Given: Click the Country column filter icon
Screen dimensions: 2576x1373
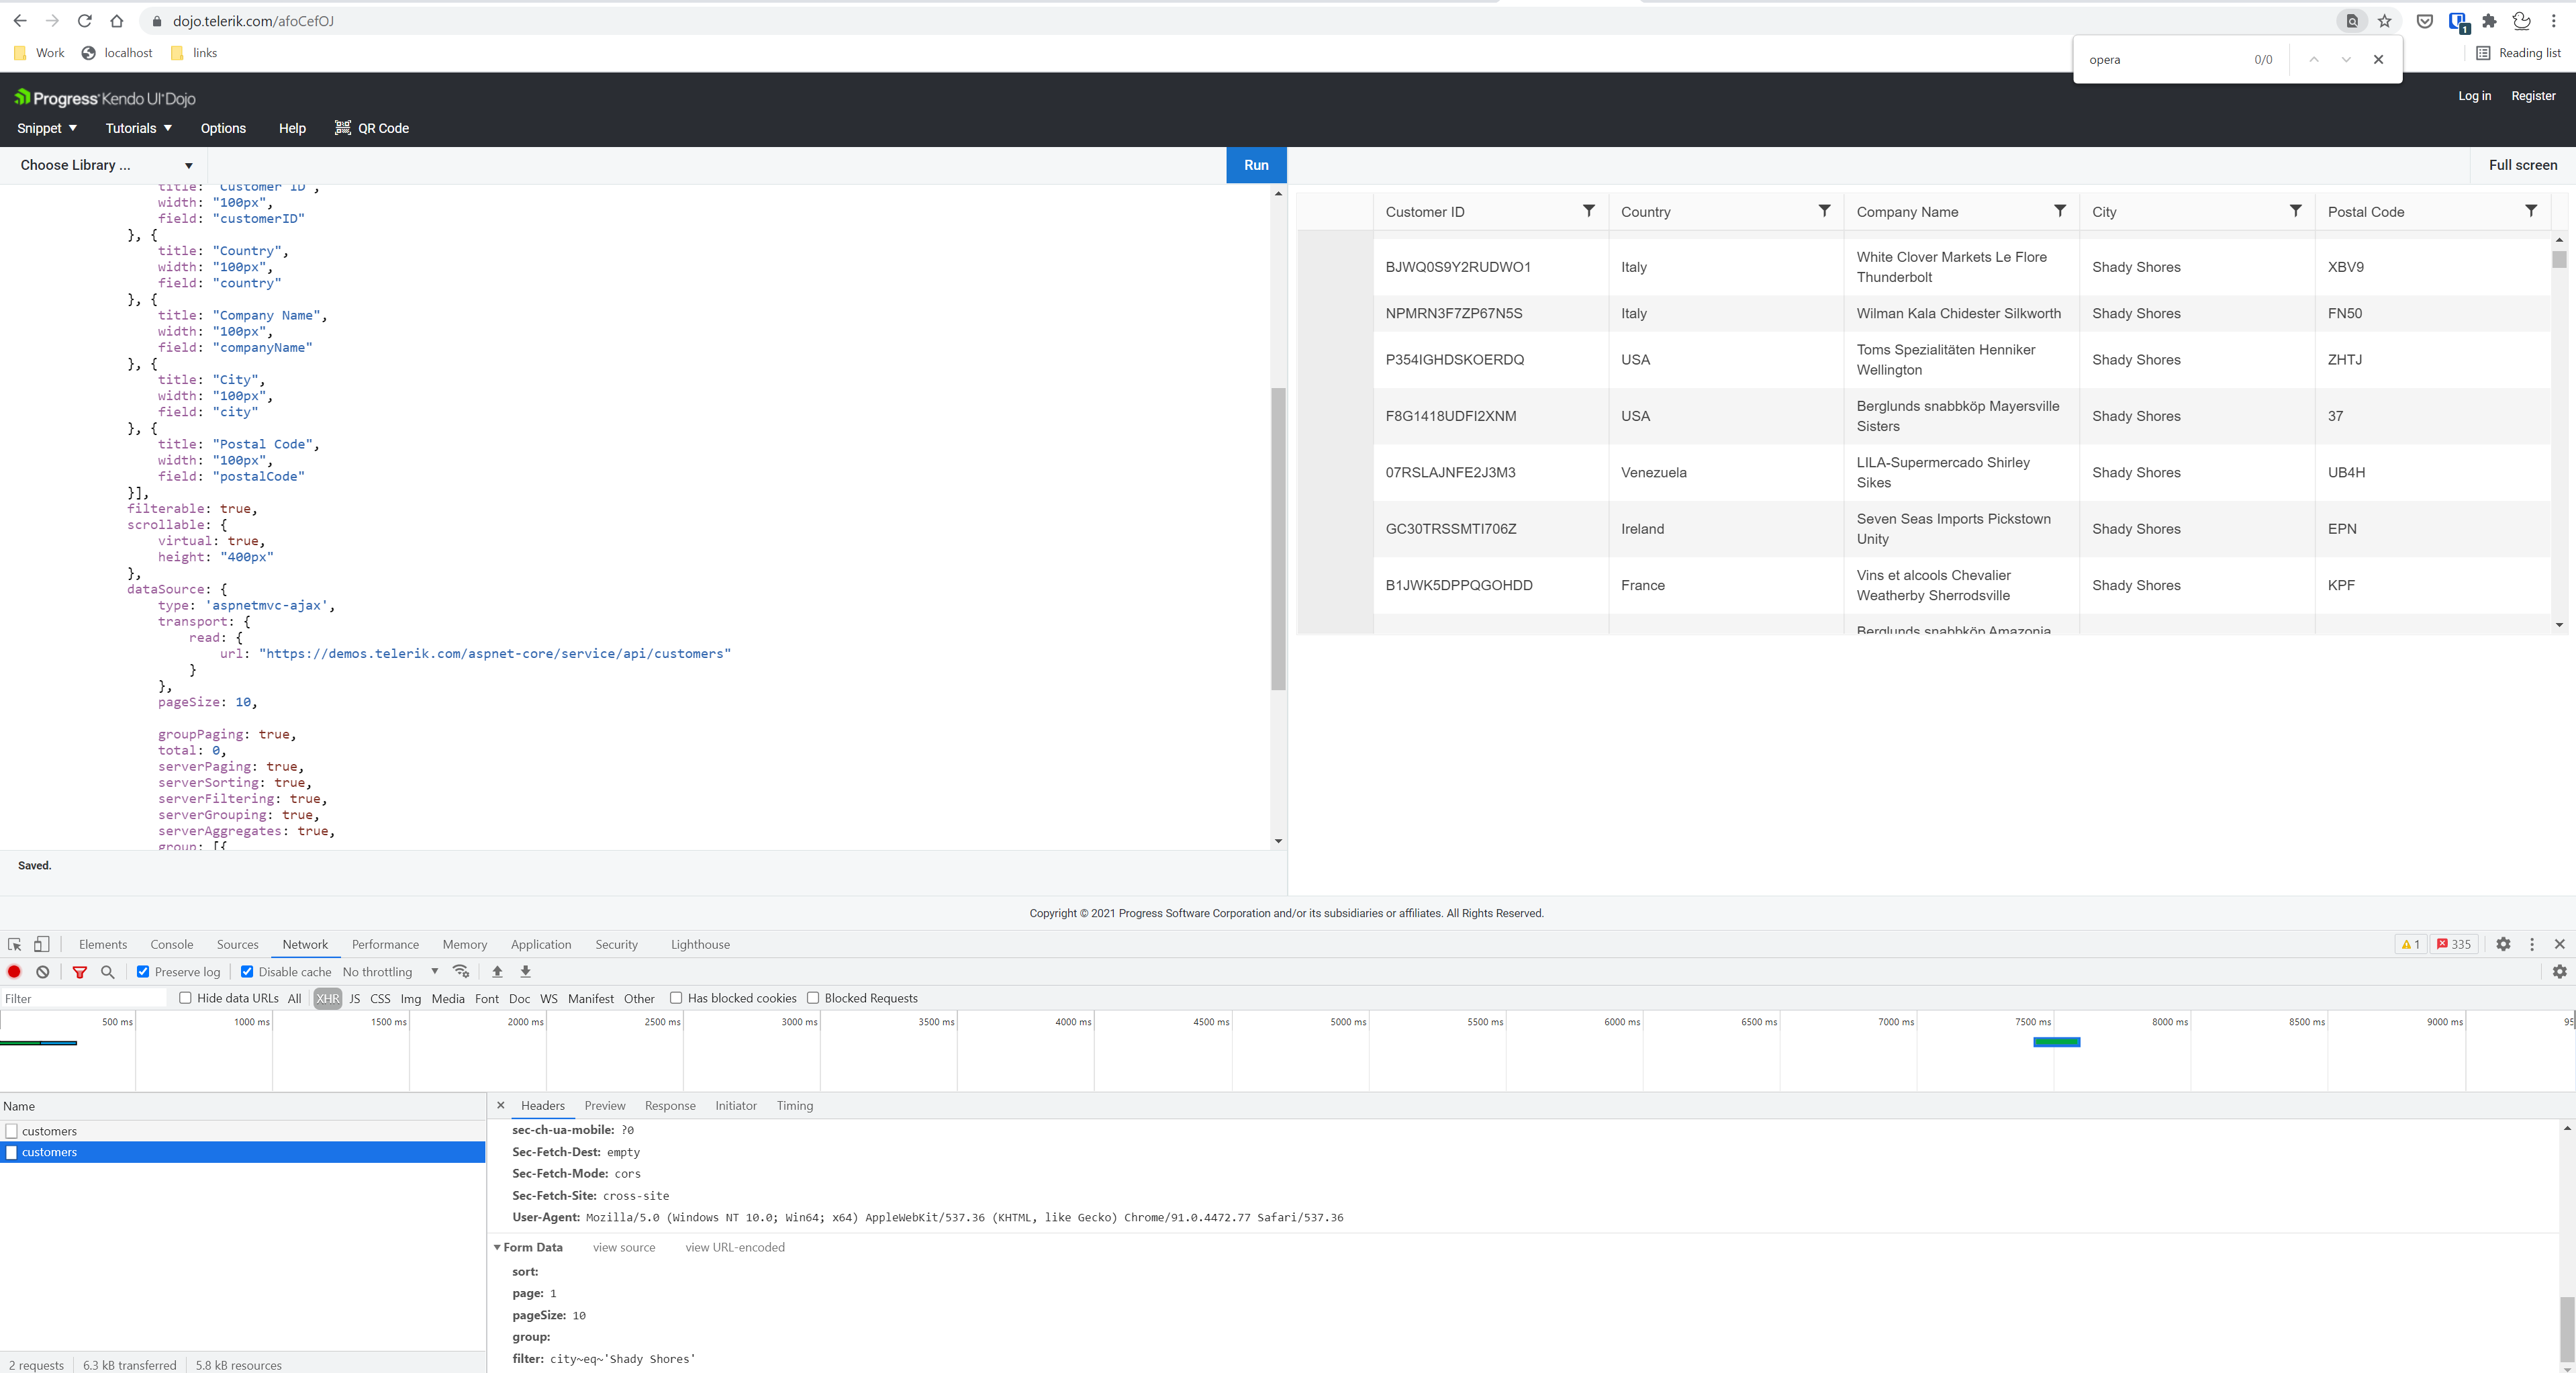Looking at the screenshot, I should click(1824, 211).
